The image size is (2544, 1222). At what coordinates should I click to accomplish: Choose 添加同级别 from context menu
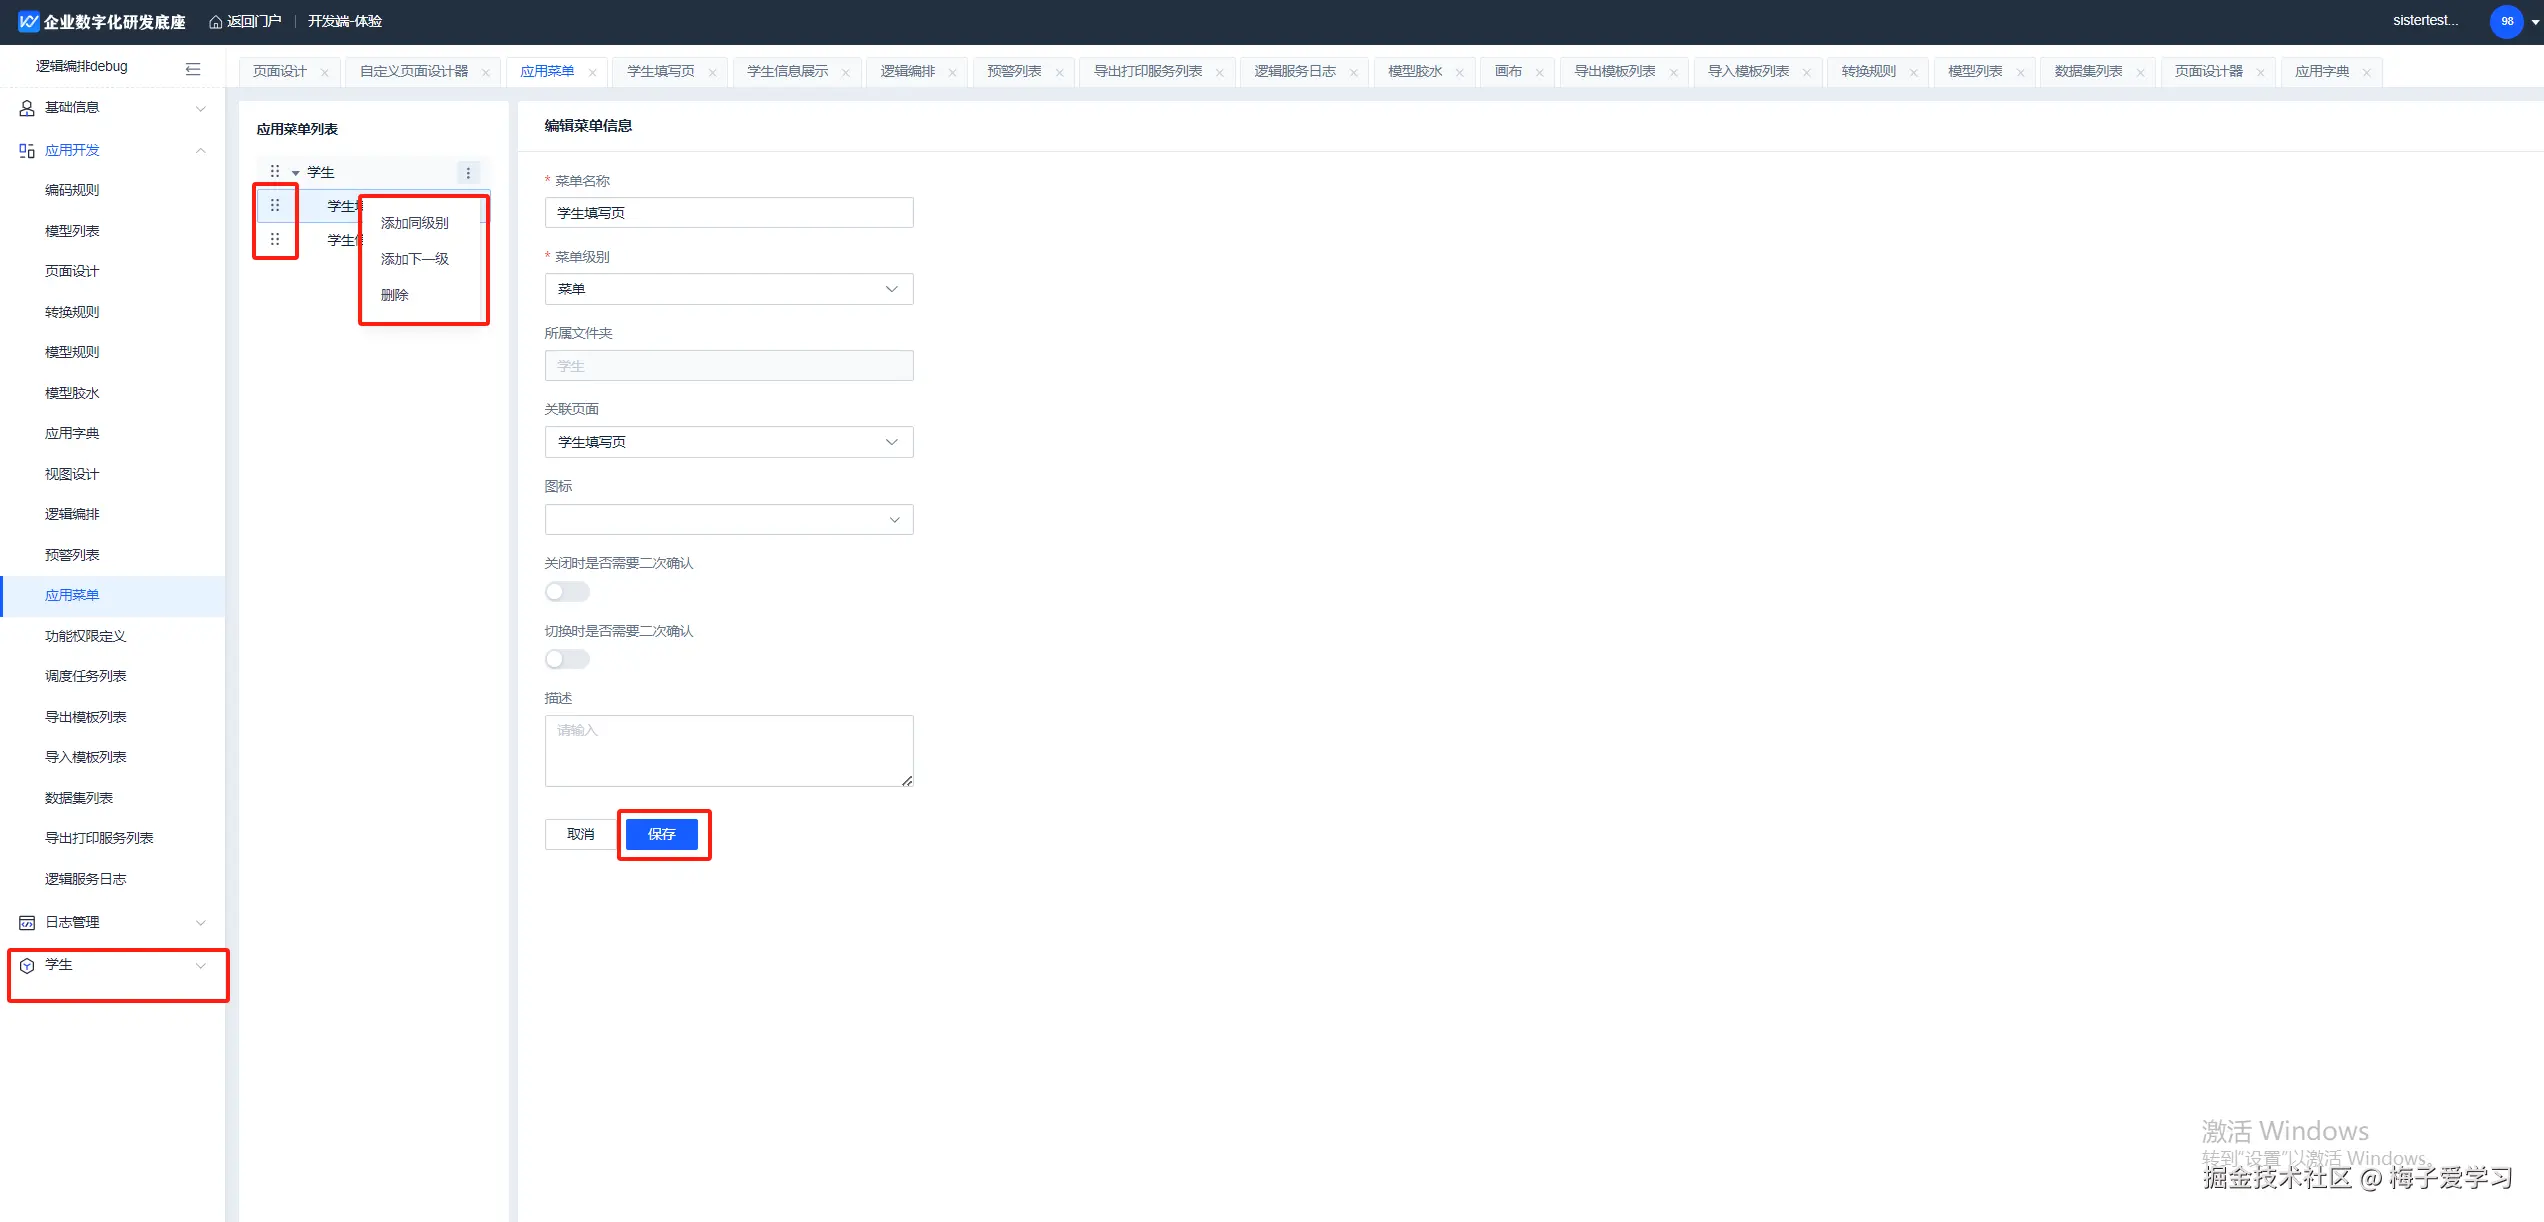tap(414, 223)
